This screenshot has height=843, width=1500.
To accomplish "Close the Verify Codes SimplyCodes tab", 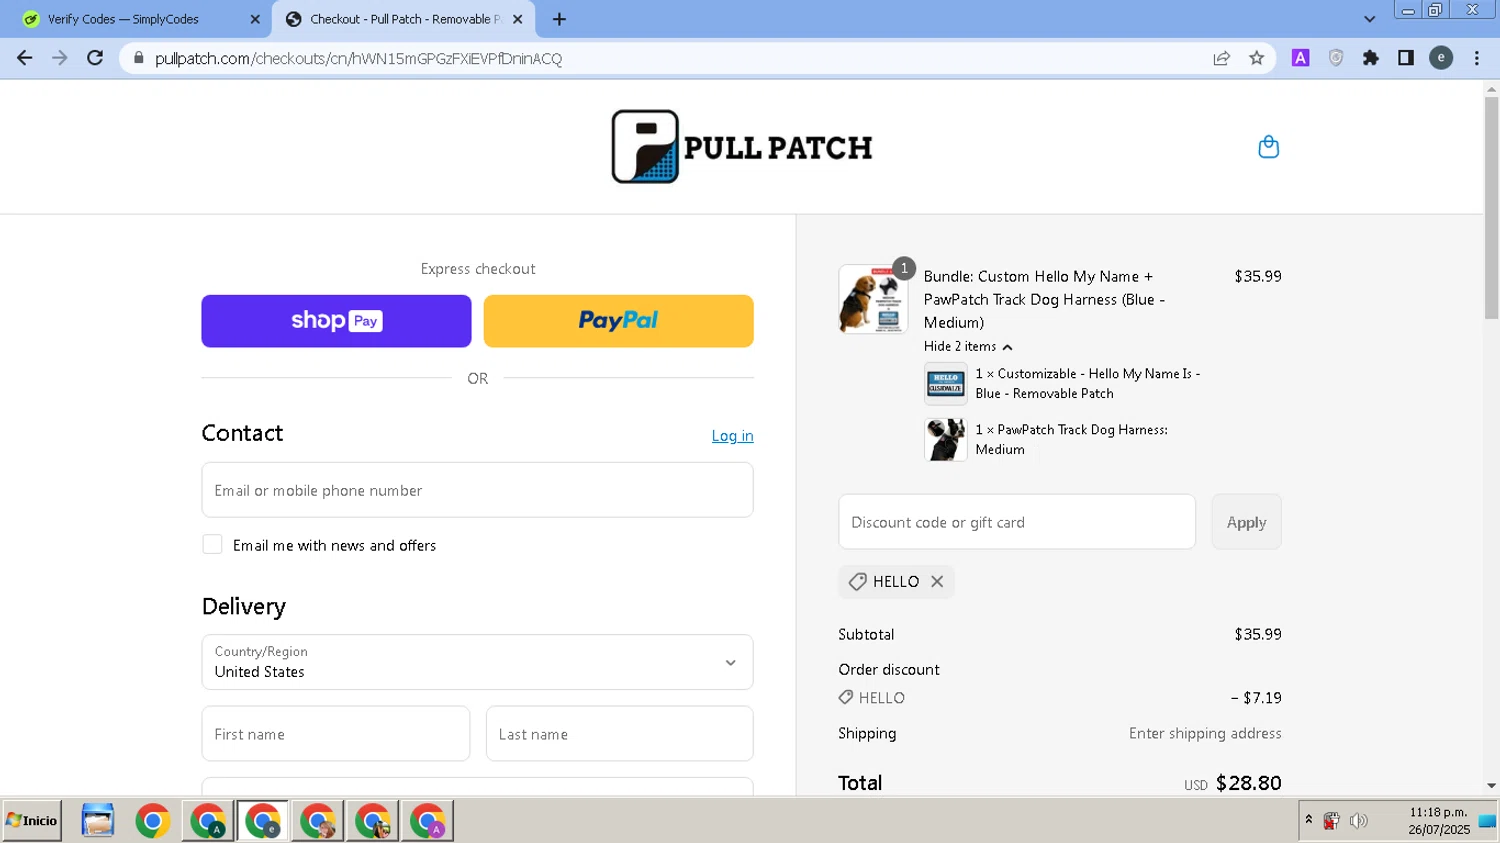I will click(x=255, y=19).
